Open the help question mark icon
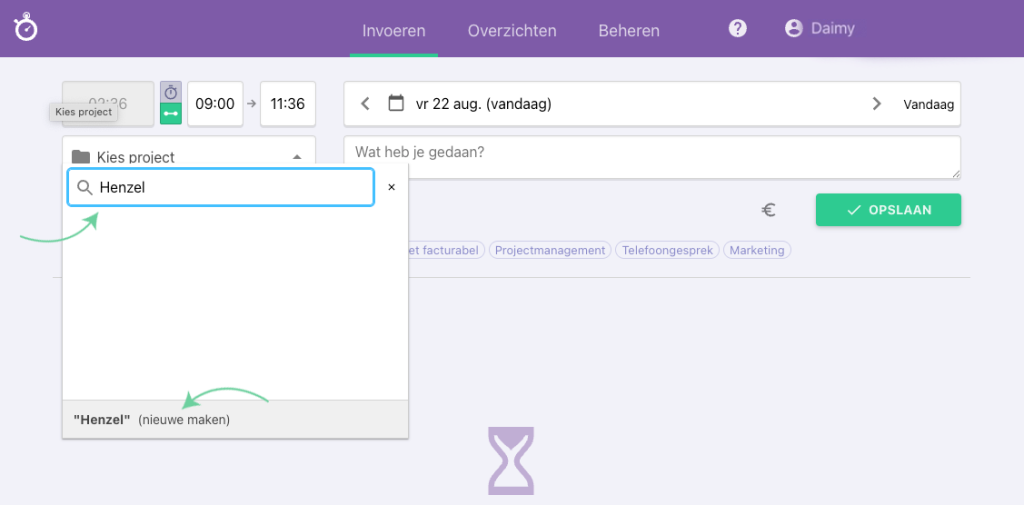The height and width of the screenshot is (505, 1024). click(738, 28)
